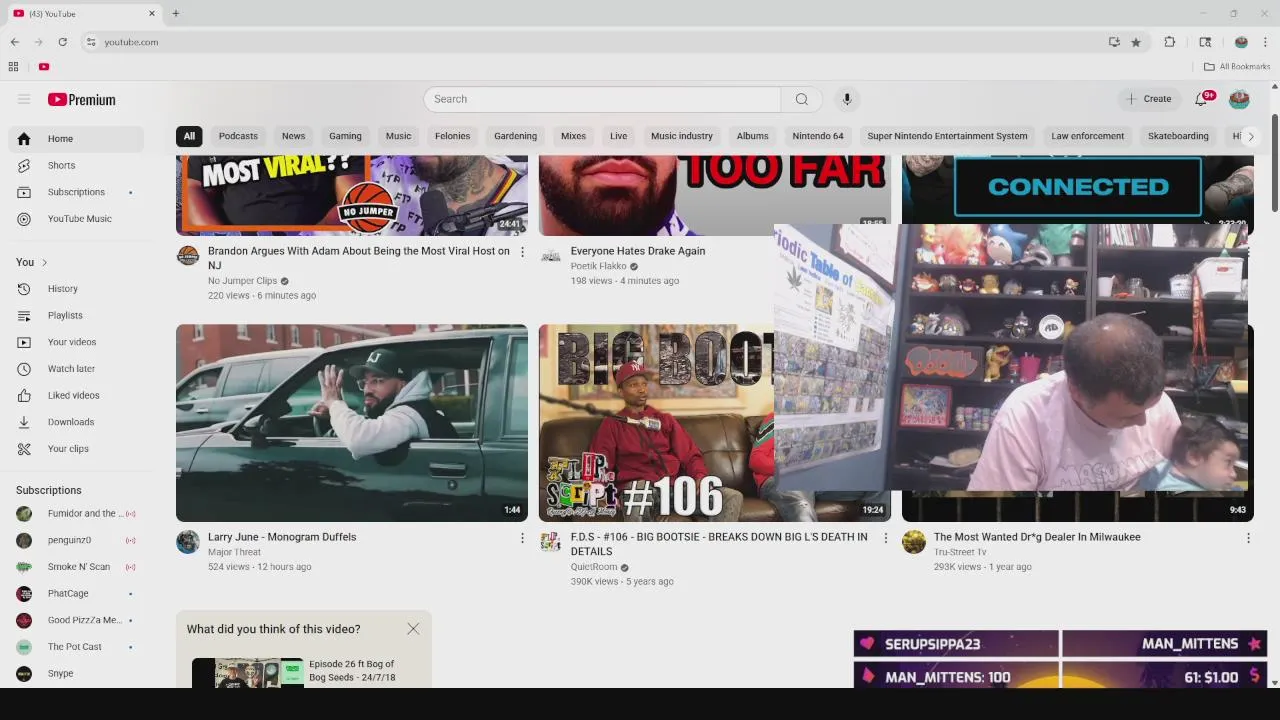The image size is (1280, 720).
Task: Open Your videos in sidebar
Action: [x=76, y=342]
